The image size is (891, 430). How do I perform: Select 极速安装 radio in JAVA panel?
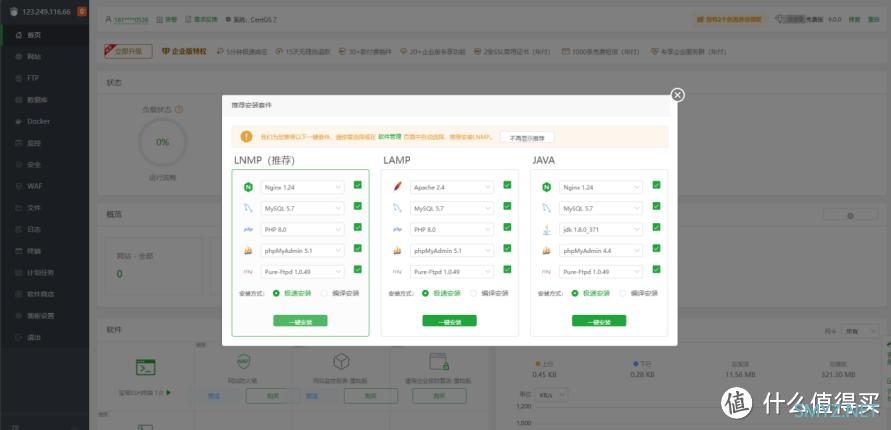click(x=575, y=293)
